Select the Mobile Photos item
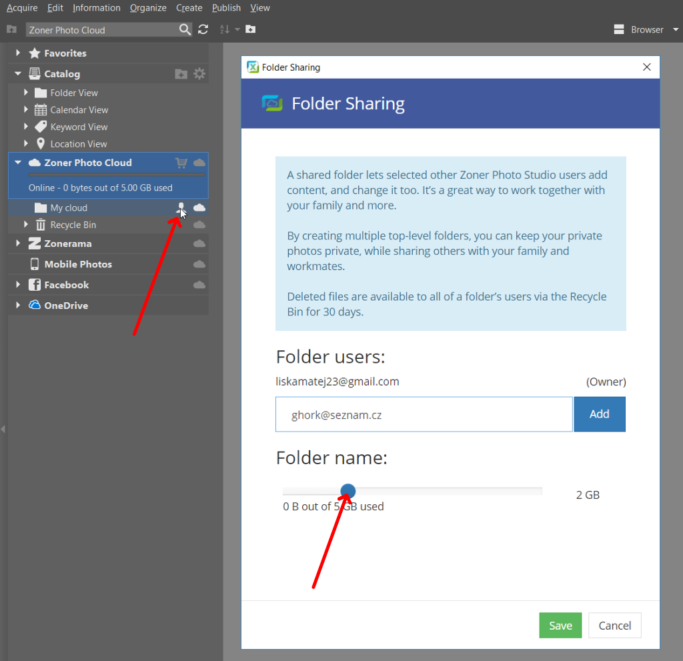Viewport: 683px width, 661px height. tap(78, 264)
